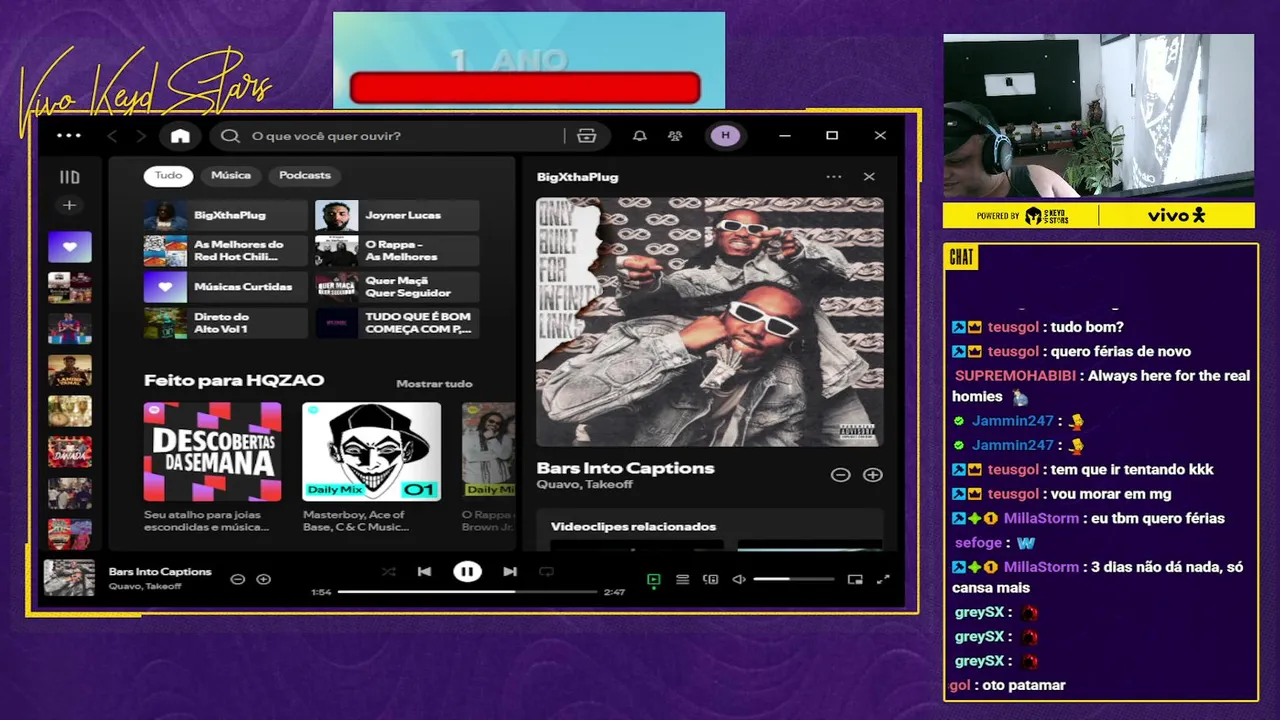Open the play queue

(x=682, y=579)
